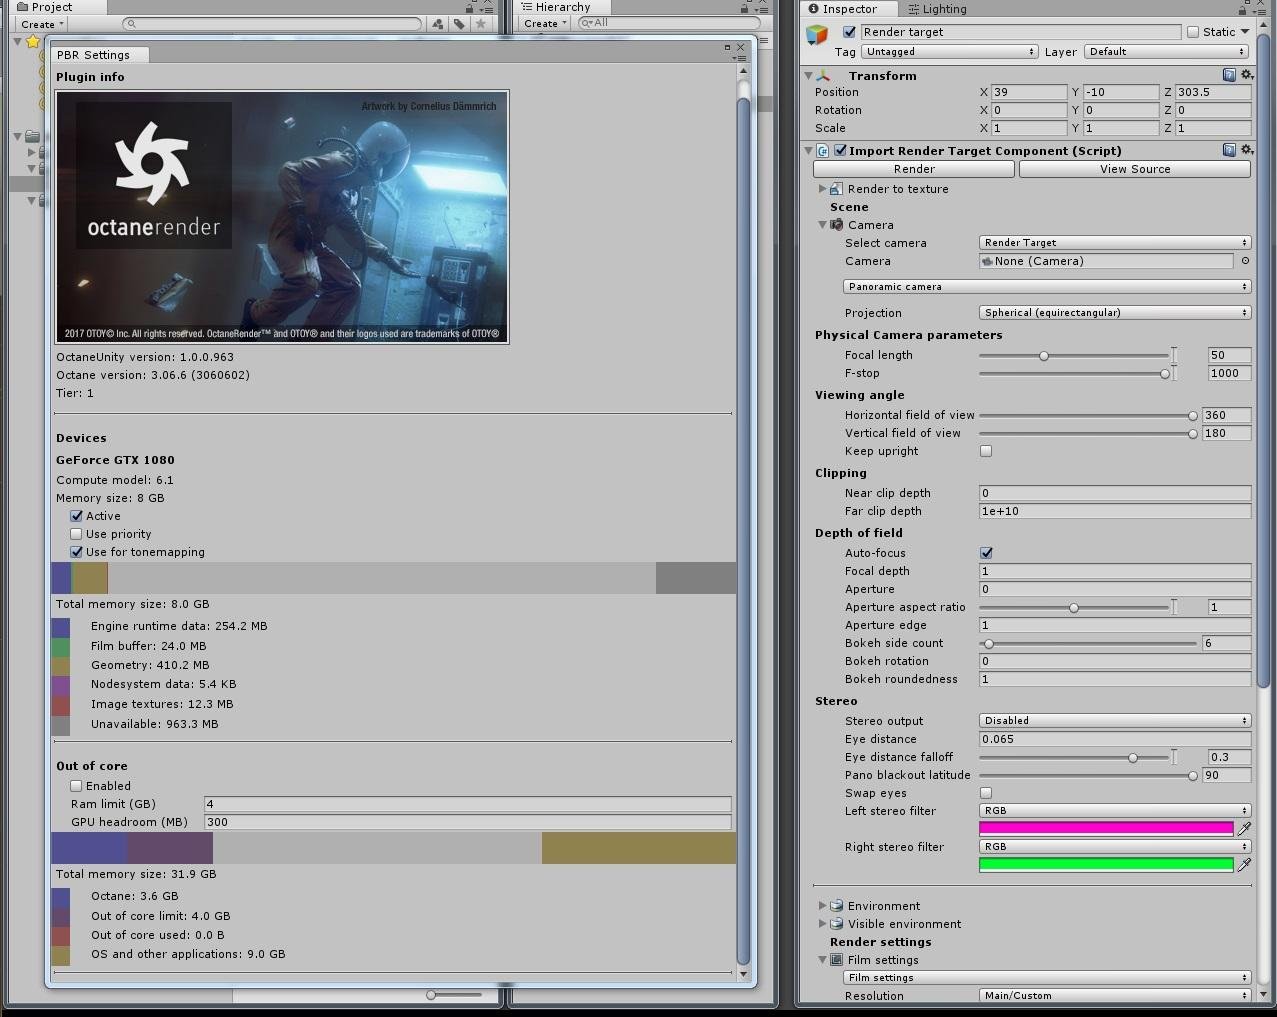The height and width of the screenshot is (1017, 1277).
Task: Click the Visible environment node icon
Action: [837, 924]
